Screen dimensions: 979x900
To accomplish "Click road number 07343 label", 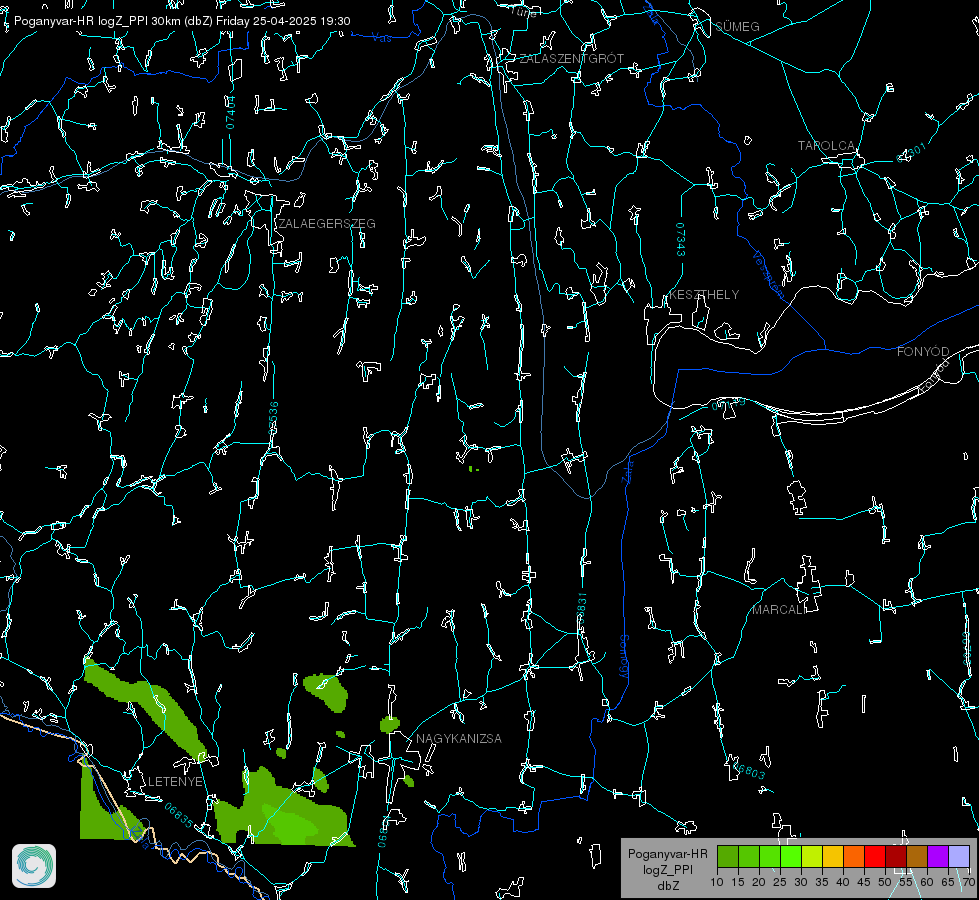I will tap(681, 240).
